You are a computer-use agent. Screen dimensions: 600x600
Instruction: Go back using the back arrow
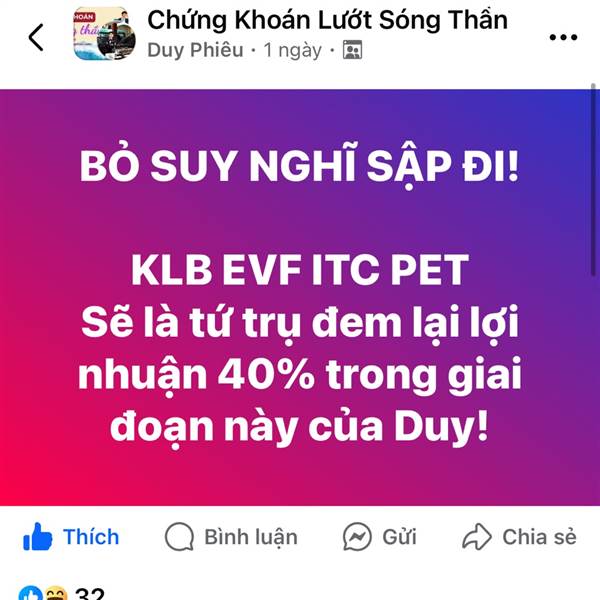pos(36,37)
